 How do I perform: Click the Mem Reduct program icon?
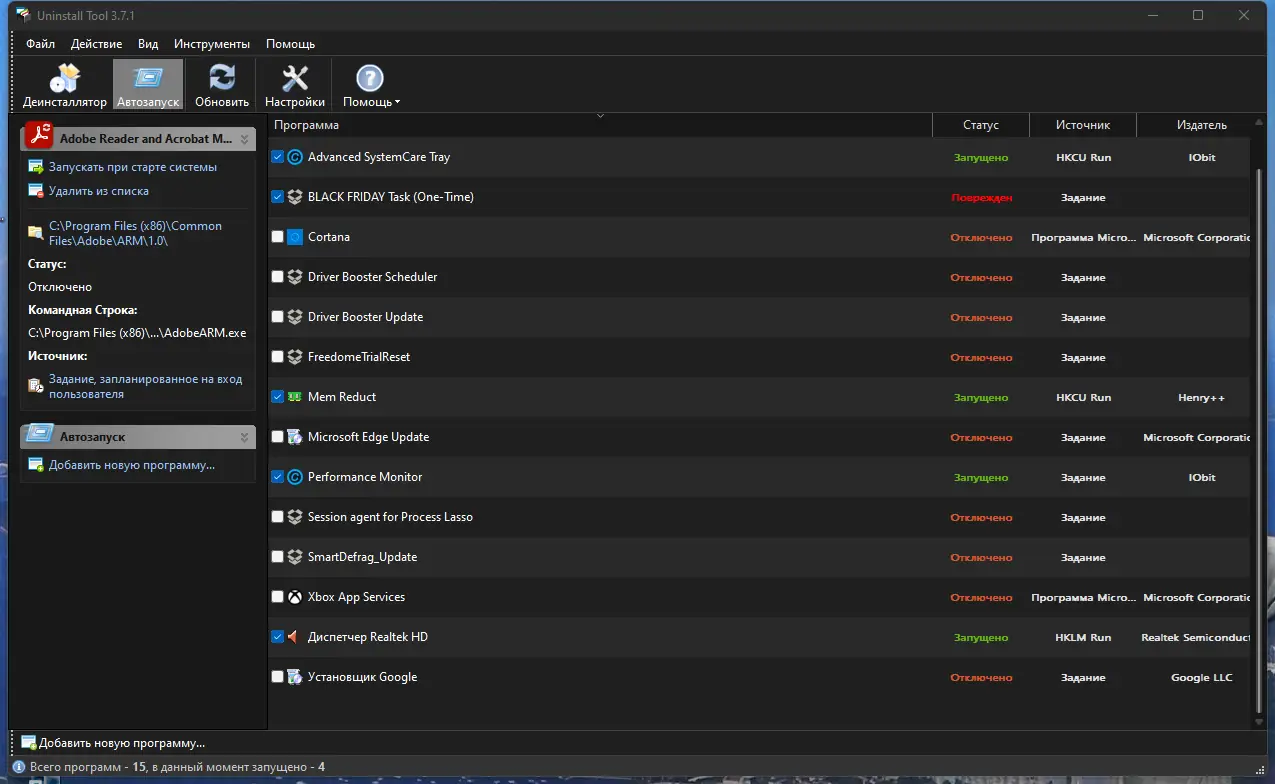(x=295, y=397)
